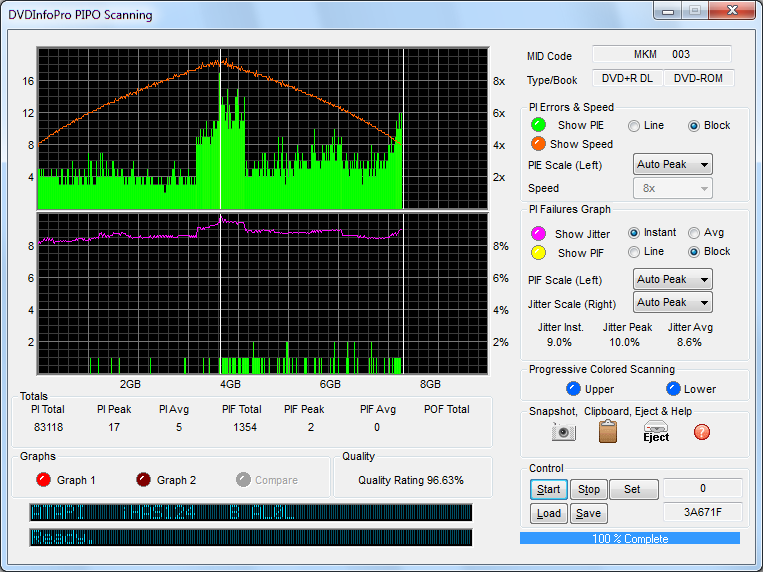Copy results using the clipboard icon
Viewport: 763px width, 572px height.
(x=608, y=431)
